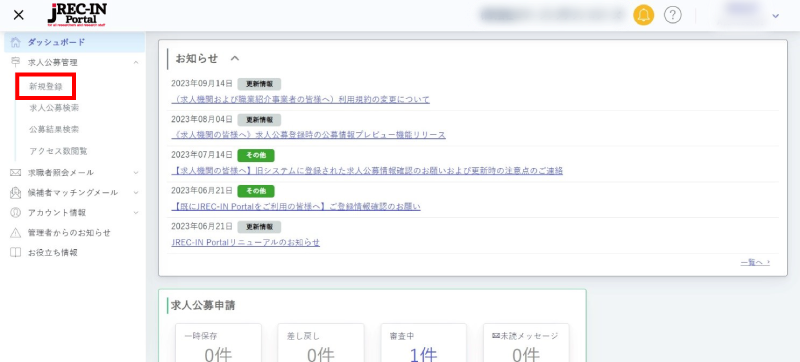Viewport: 800px width, 362px height.
Task: Open the JREC-IN Portalリニューアルのお知らせ link
Action: (x=245, y=242)
